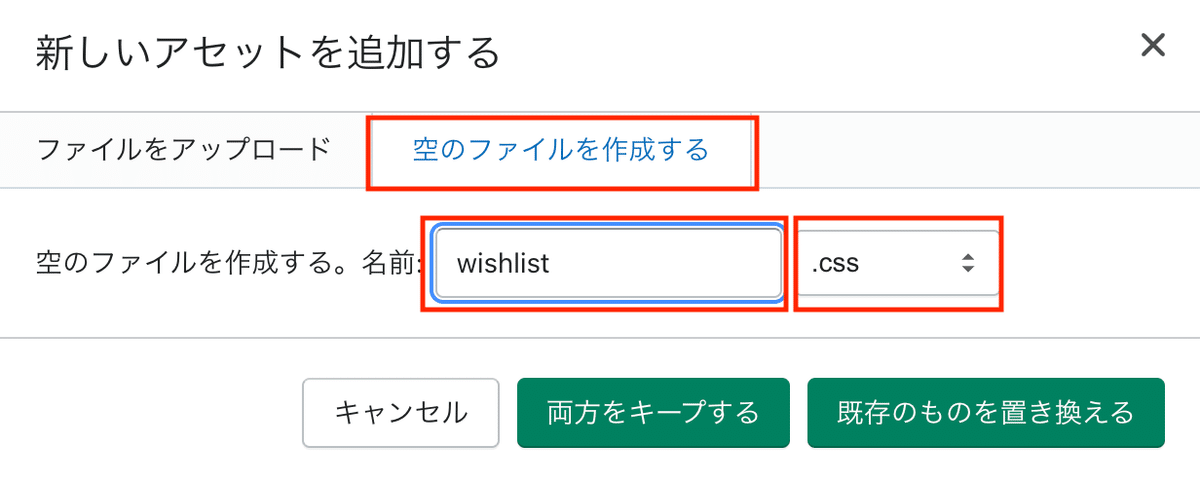
Task: Click the up-down arrows on extension selector
Action: tap(967, 264)
